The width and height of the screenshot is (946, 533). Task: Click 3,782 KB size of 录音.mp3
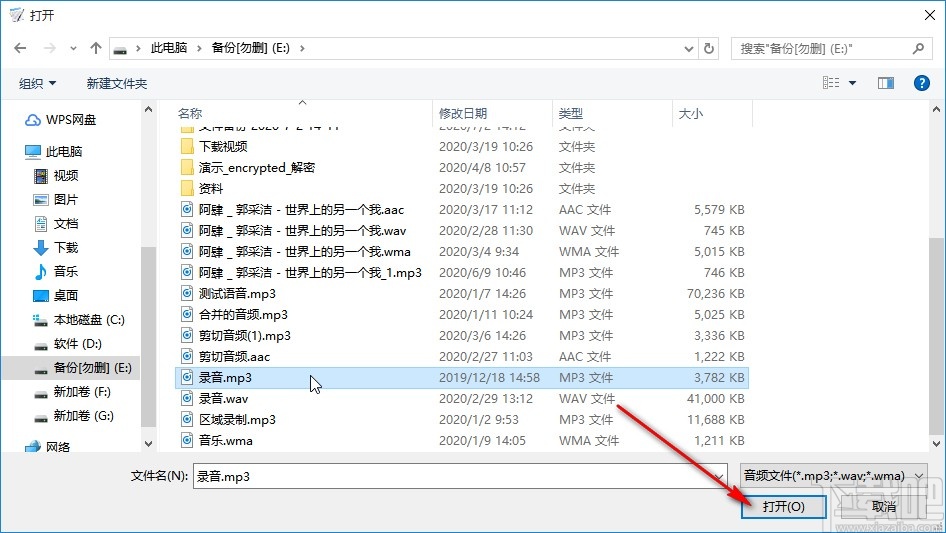coord(719,378)
